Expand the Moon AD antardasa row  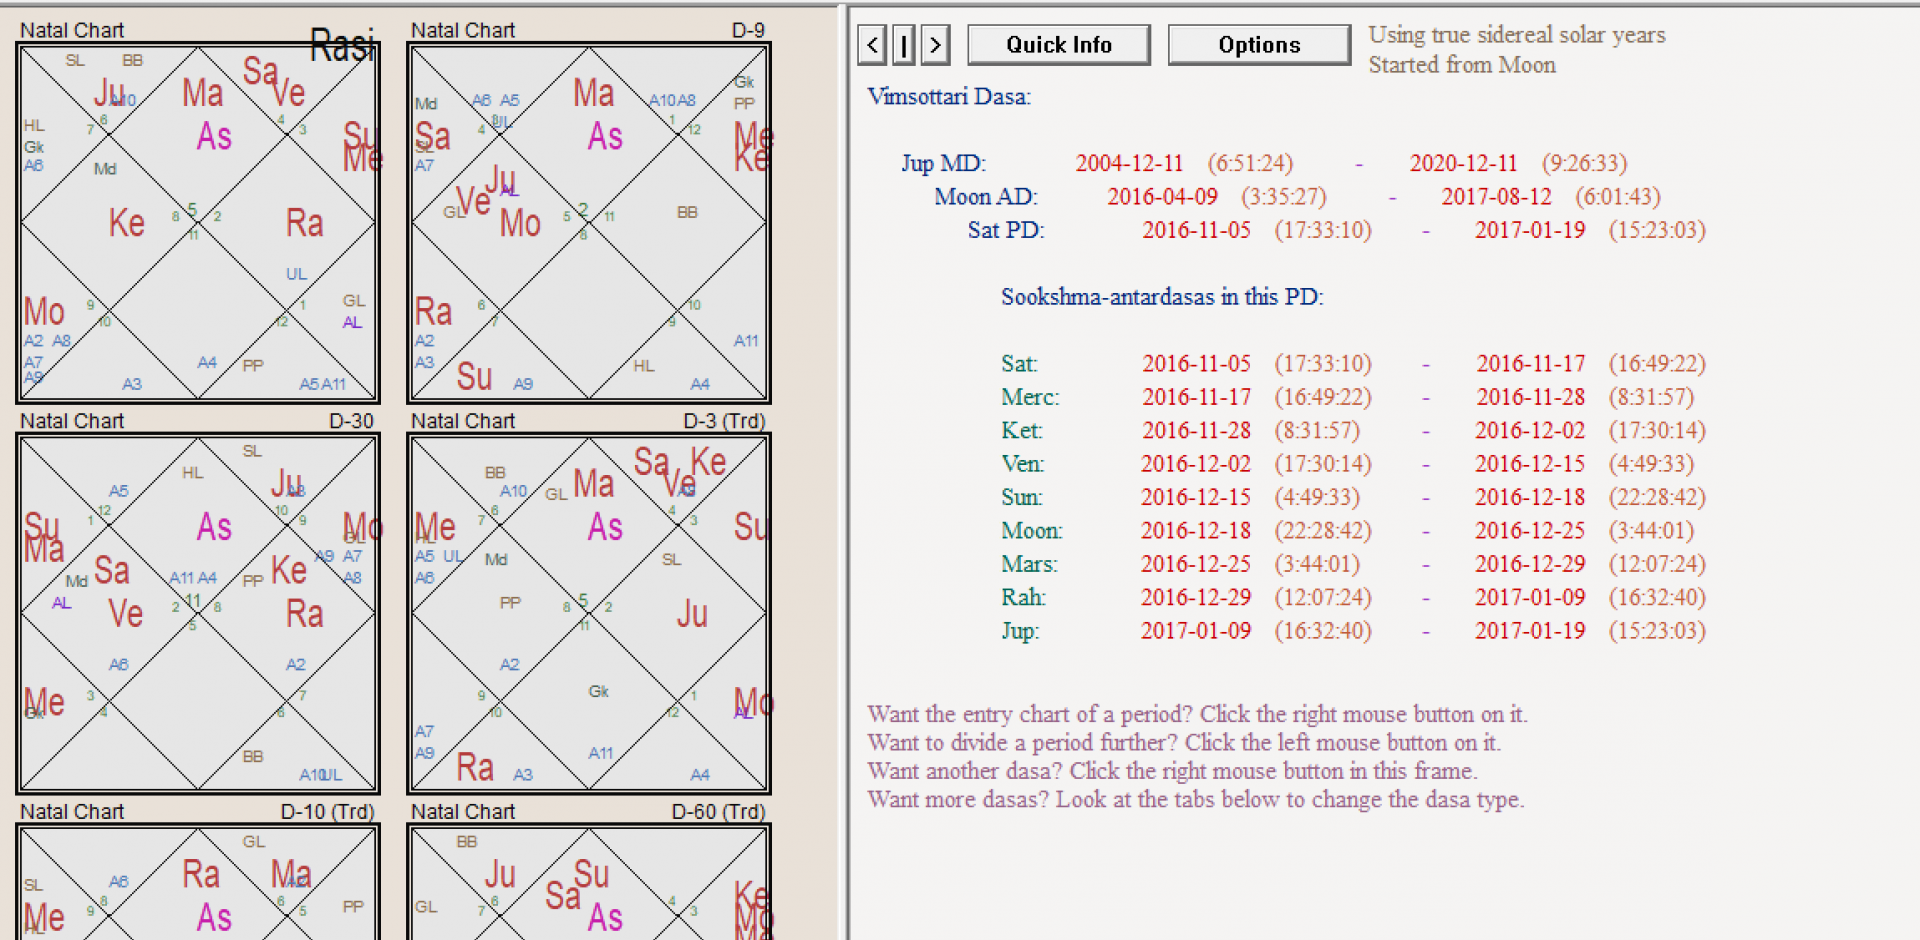pos(985,197)
